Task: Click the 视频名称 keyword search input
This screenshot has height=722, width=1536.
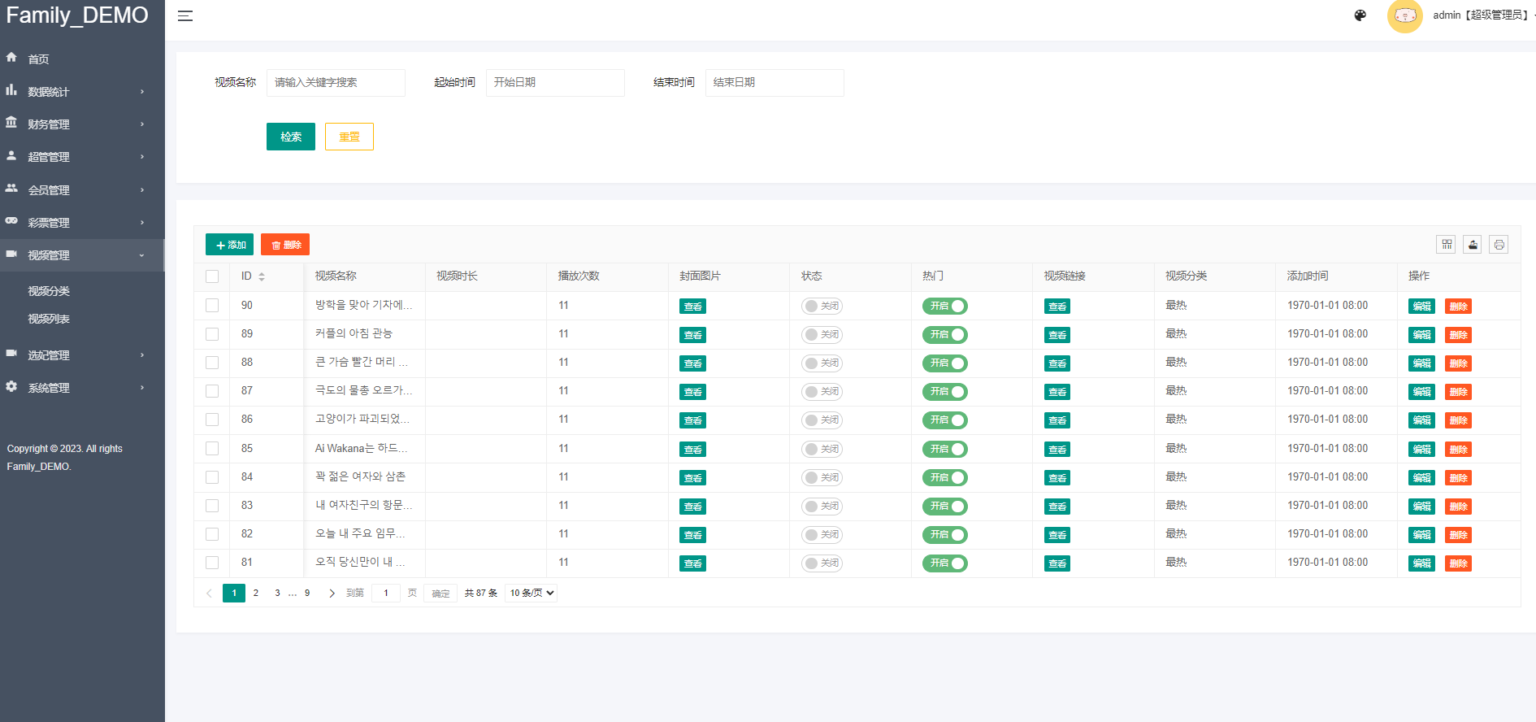Action: click(x=335, y=83)
